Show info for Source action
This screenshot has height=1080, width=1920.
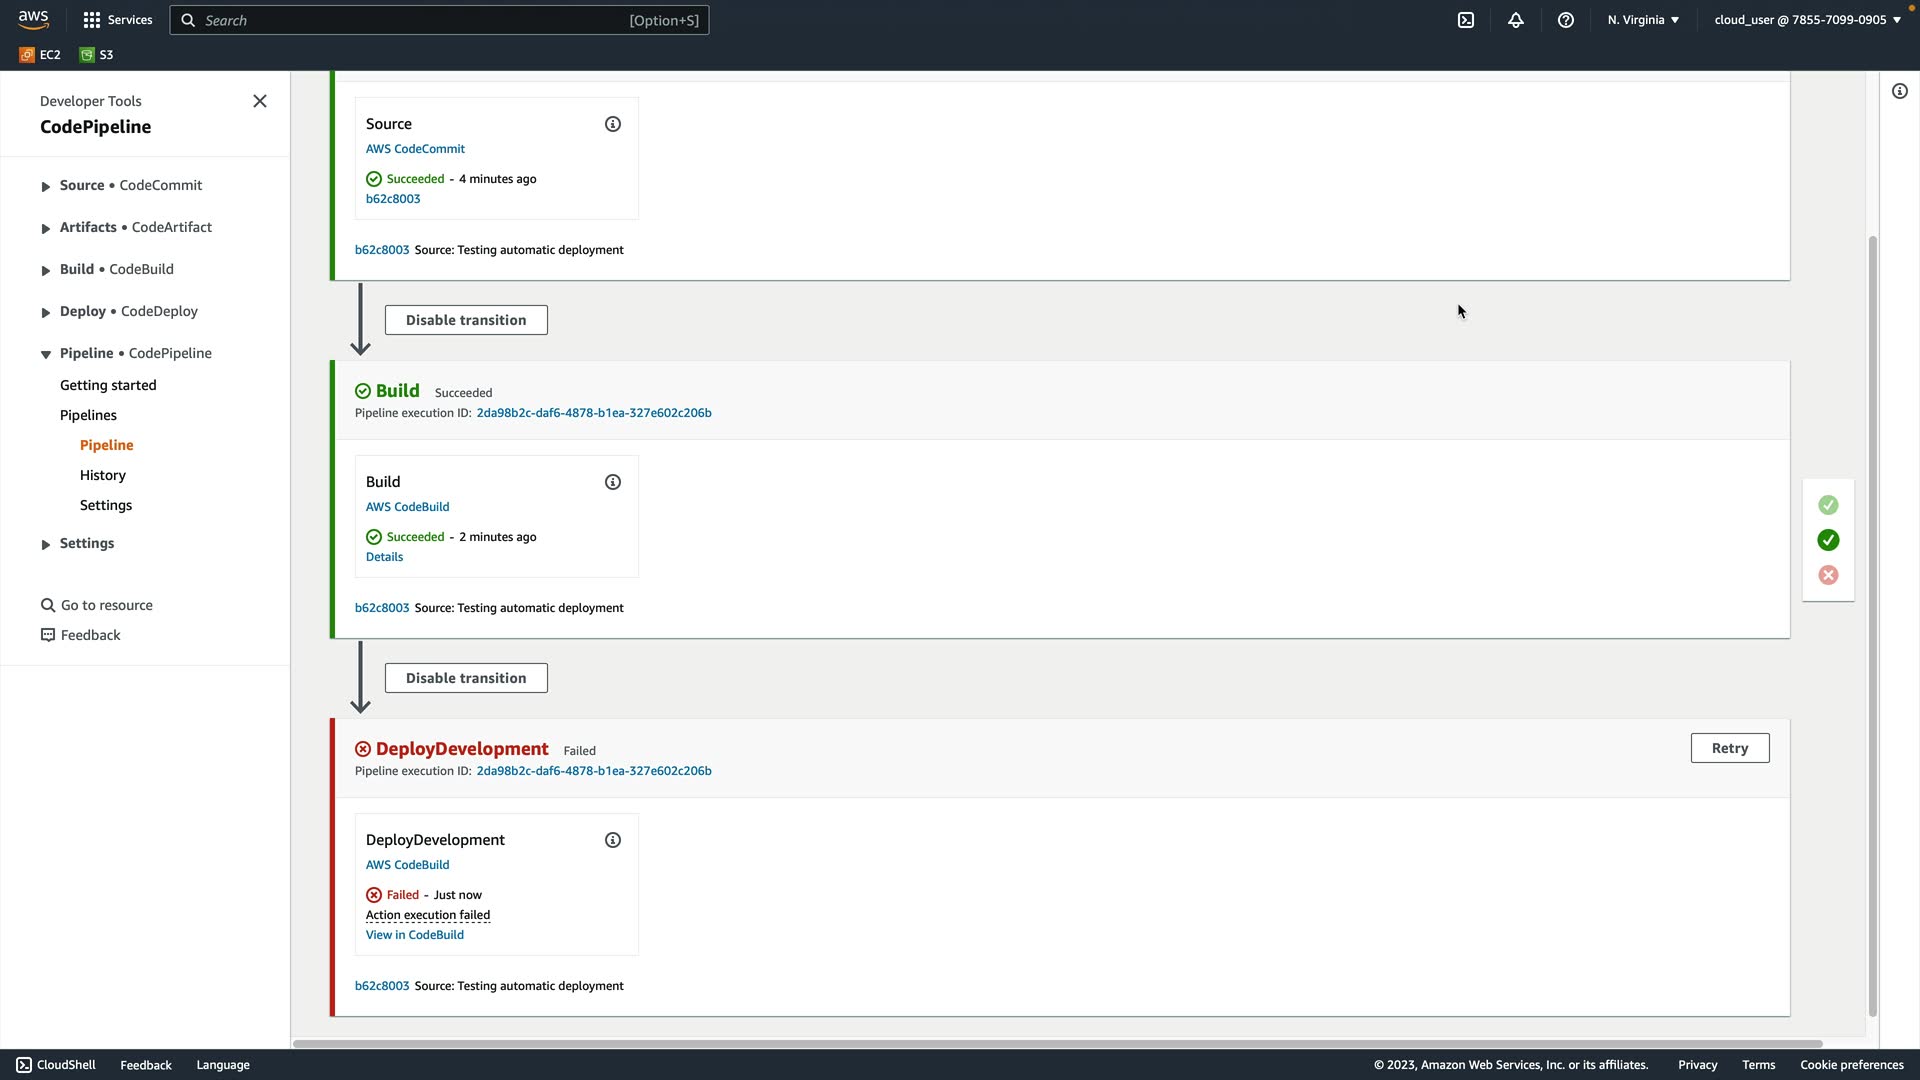613,124
